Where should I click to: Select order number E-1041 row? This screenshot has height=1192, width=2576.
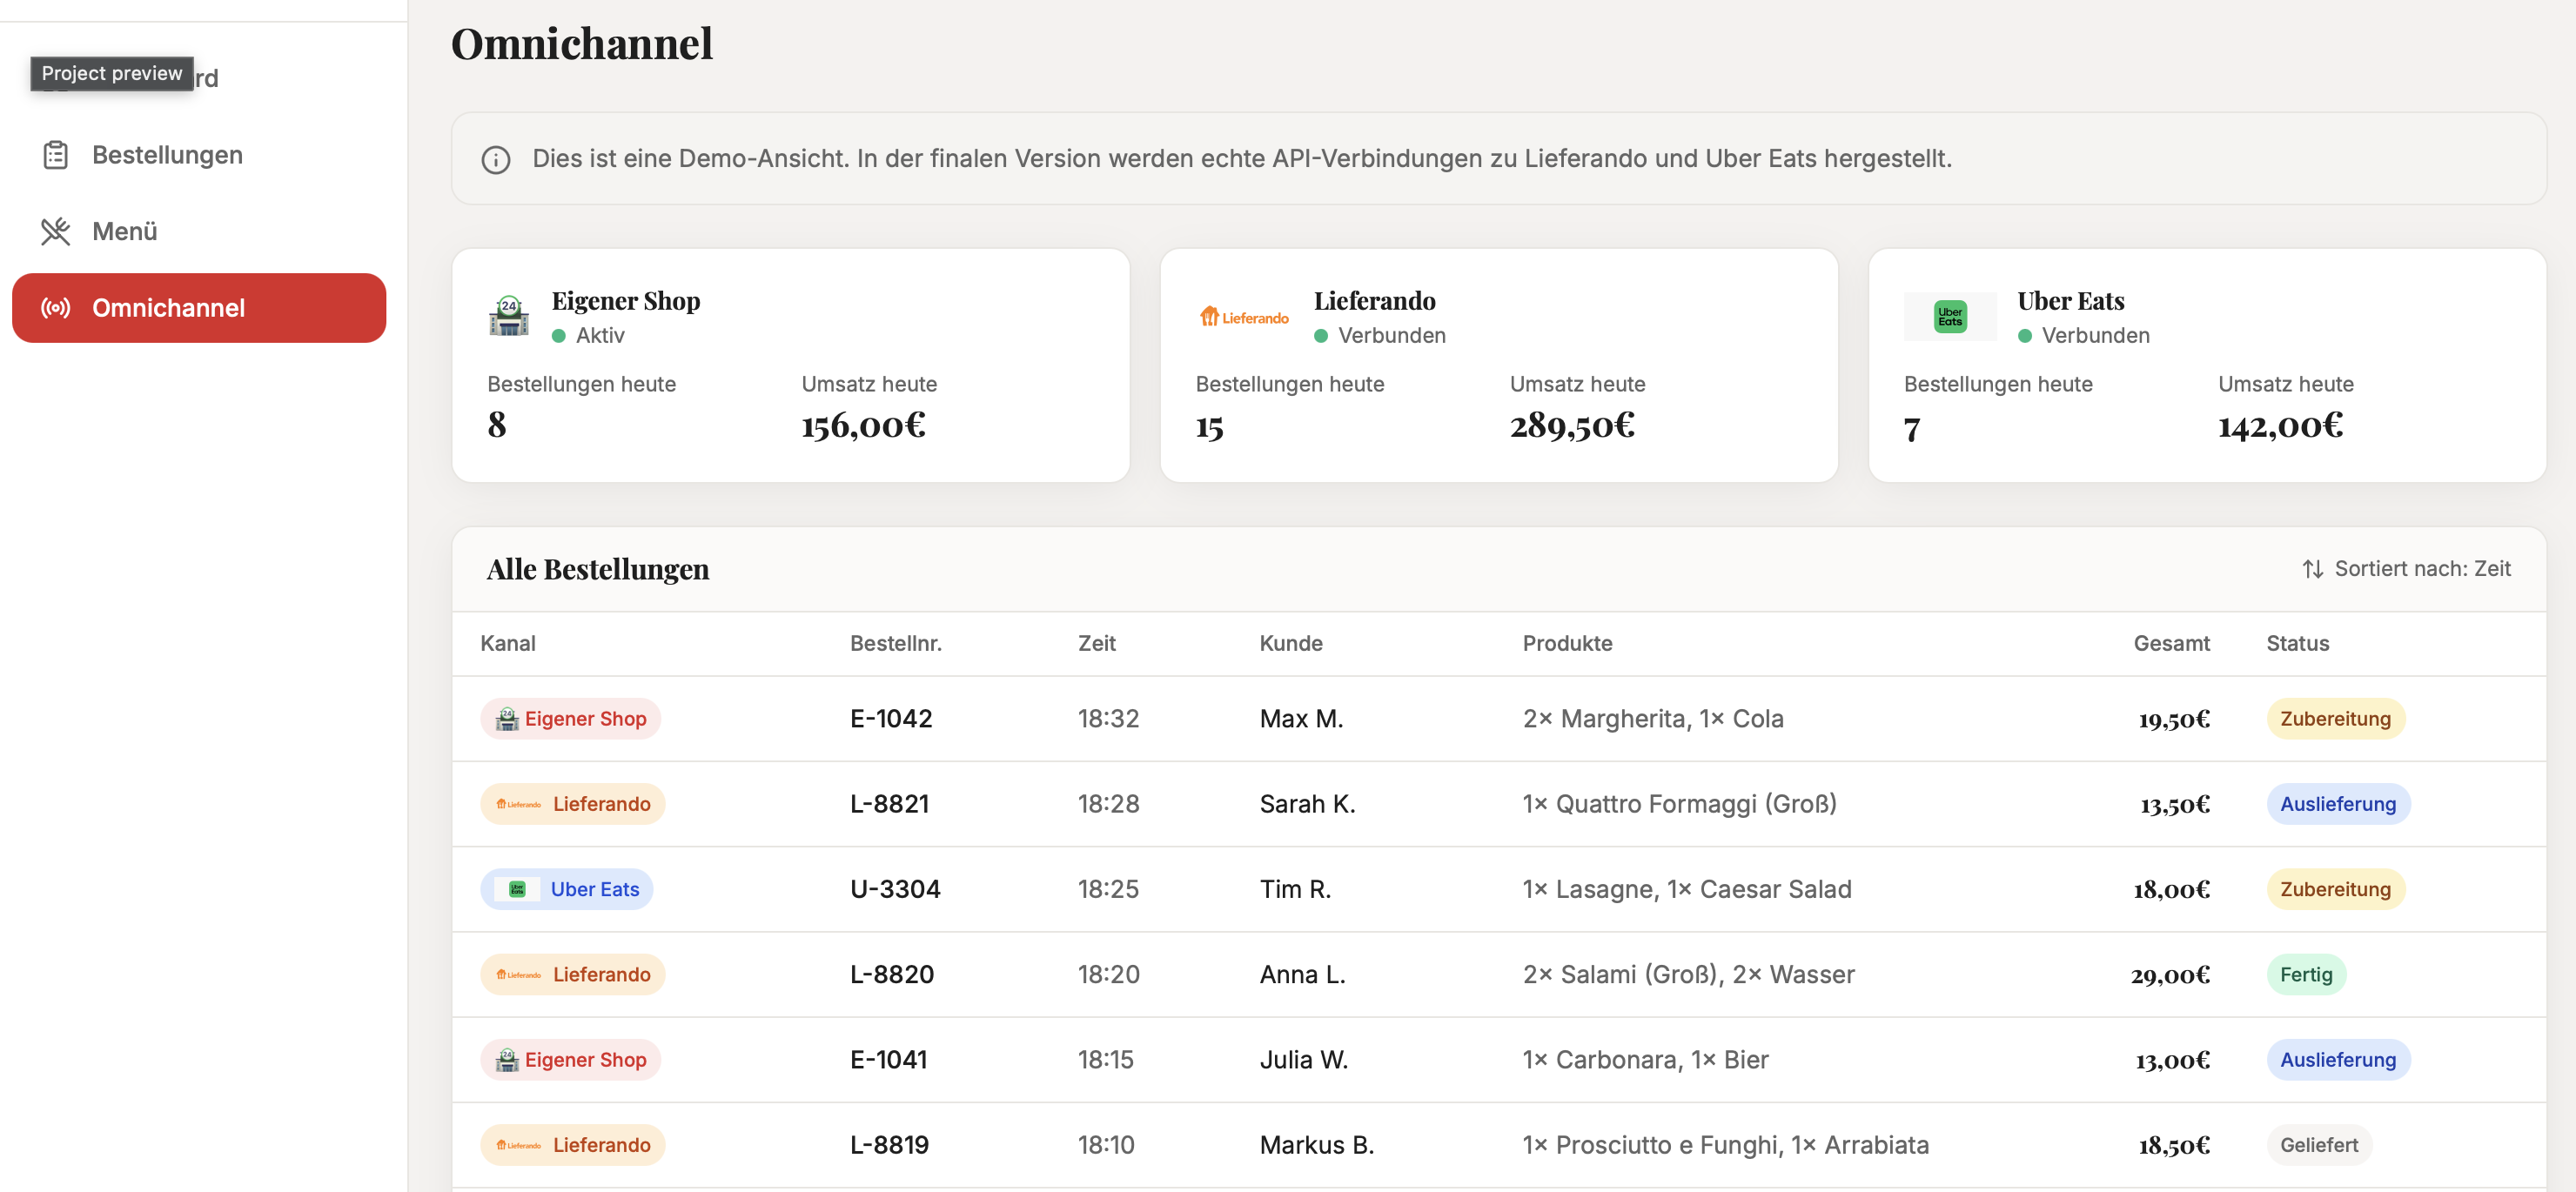(x=888, y=1060)
